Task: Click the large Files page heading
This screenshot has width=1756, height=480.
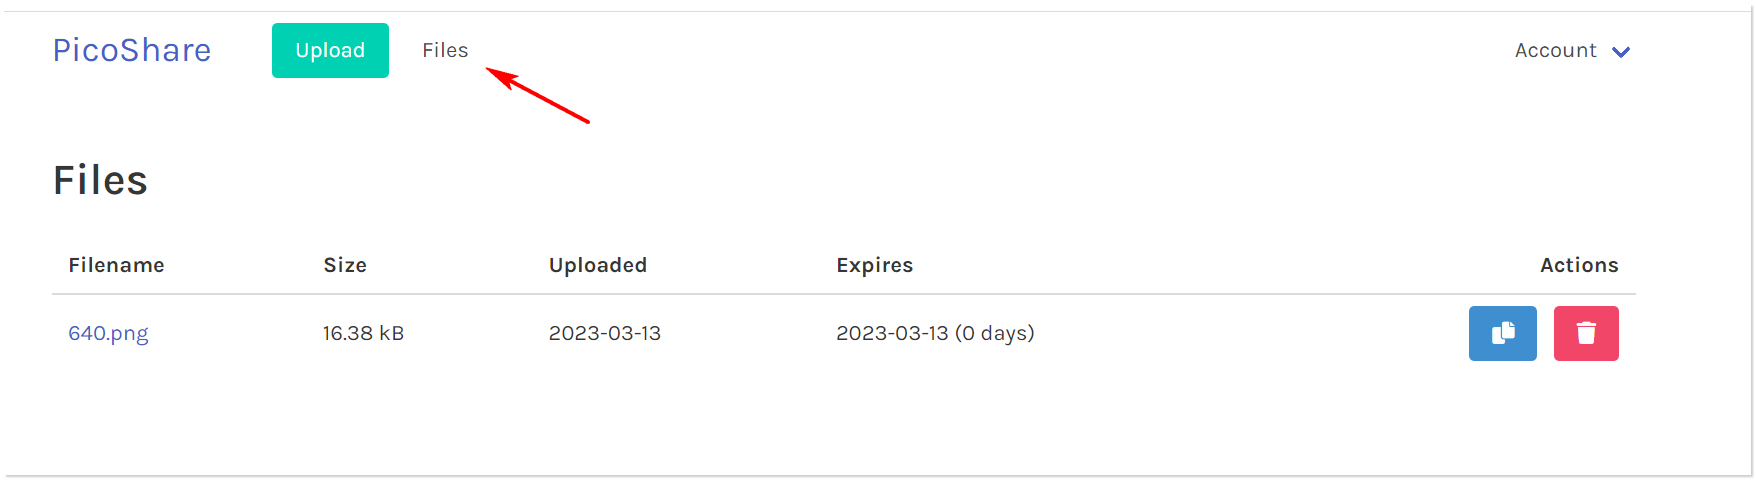Action: (x=100, y=181)
